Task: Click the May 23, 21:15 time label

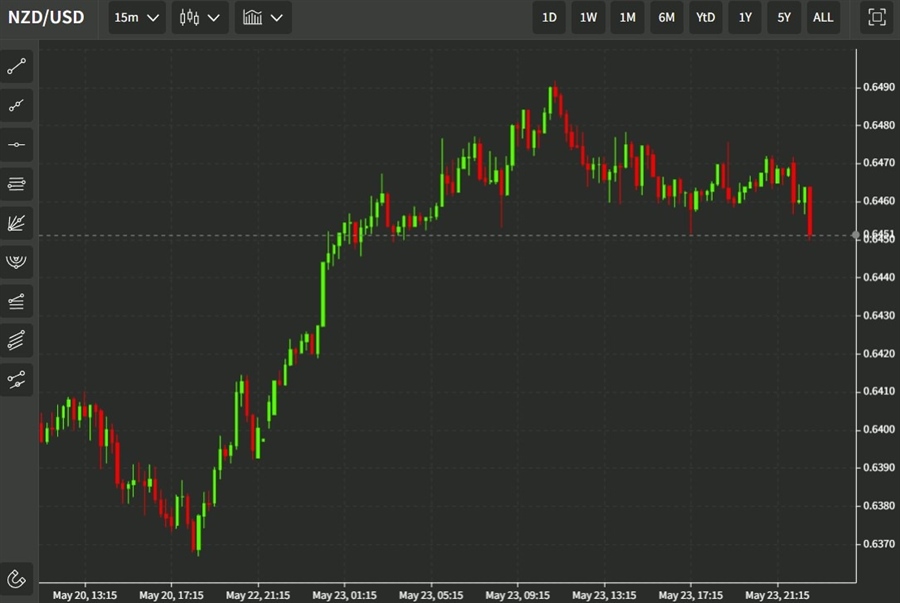Action: 777,595
